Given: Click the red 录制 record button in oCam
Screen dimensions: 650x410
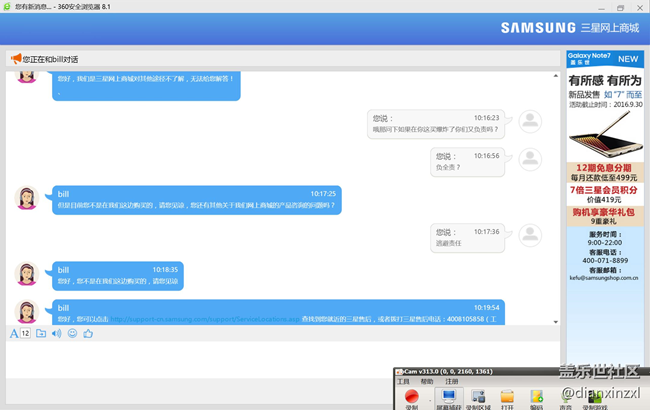Looking at the screenshot, I should point(412,397).
